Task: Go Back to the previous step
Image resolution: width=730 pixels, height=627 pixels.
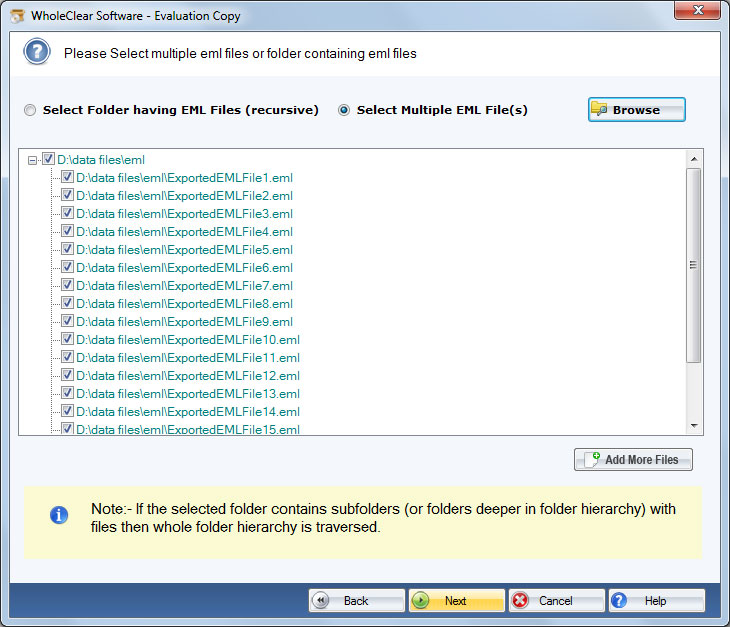Action: [x=357, y=600]
